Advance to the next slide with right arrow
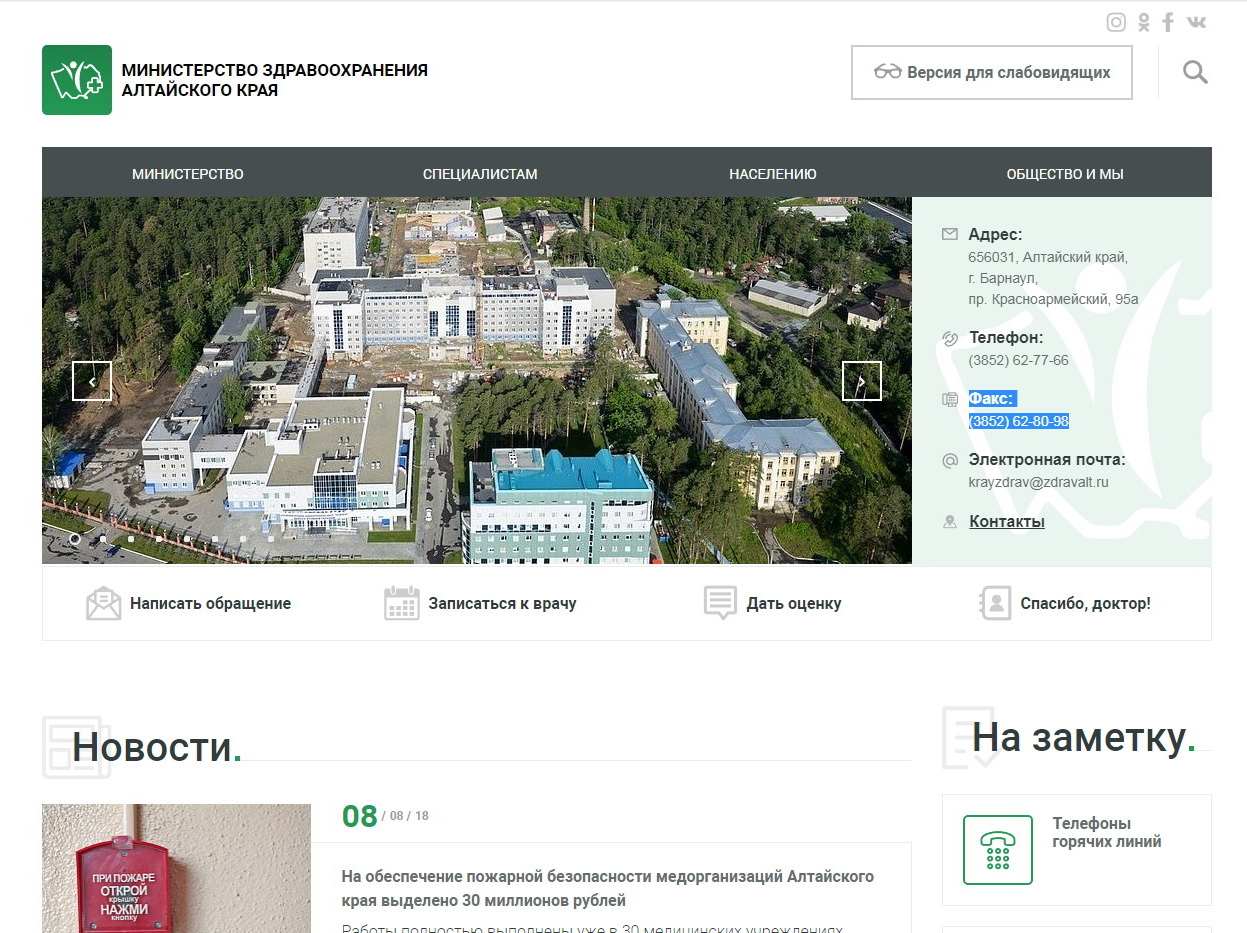1247x933 pixels. pyautogui.click(x=862, y=381)
